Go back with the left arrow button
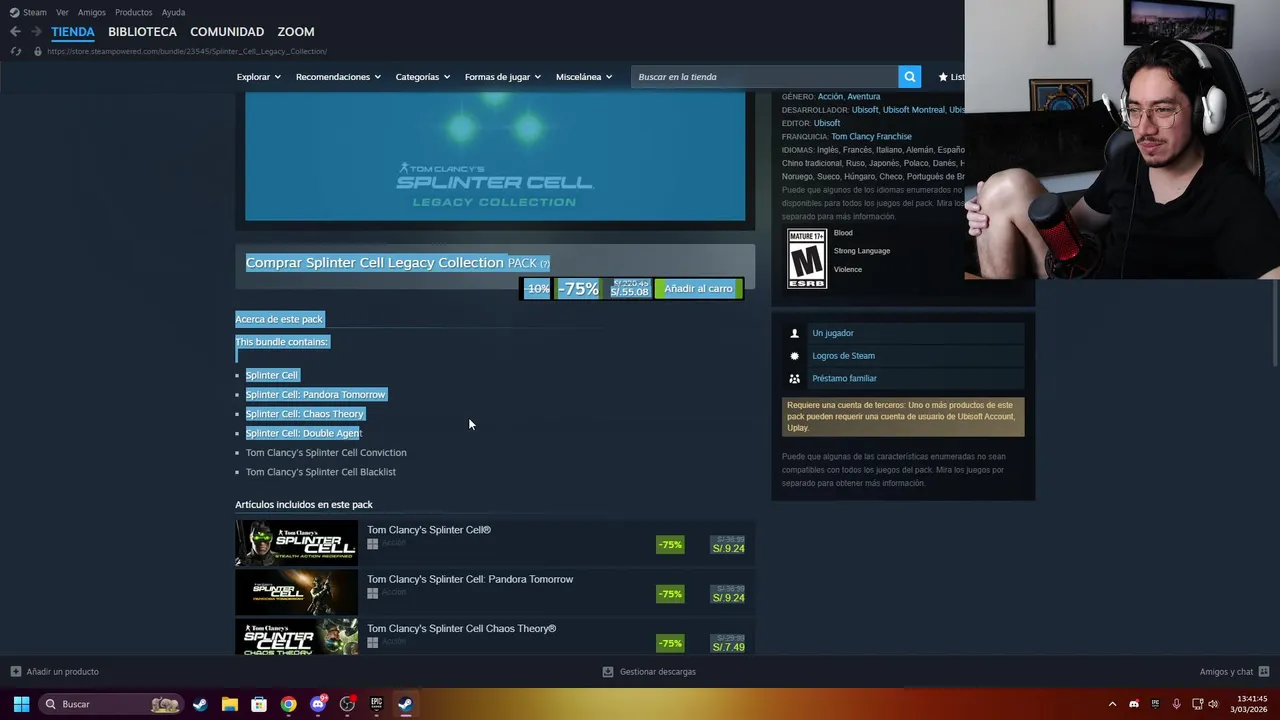The image size is (1280, 720). [x=15, y=32]
